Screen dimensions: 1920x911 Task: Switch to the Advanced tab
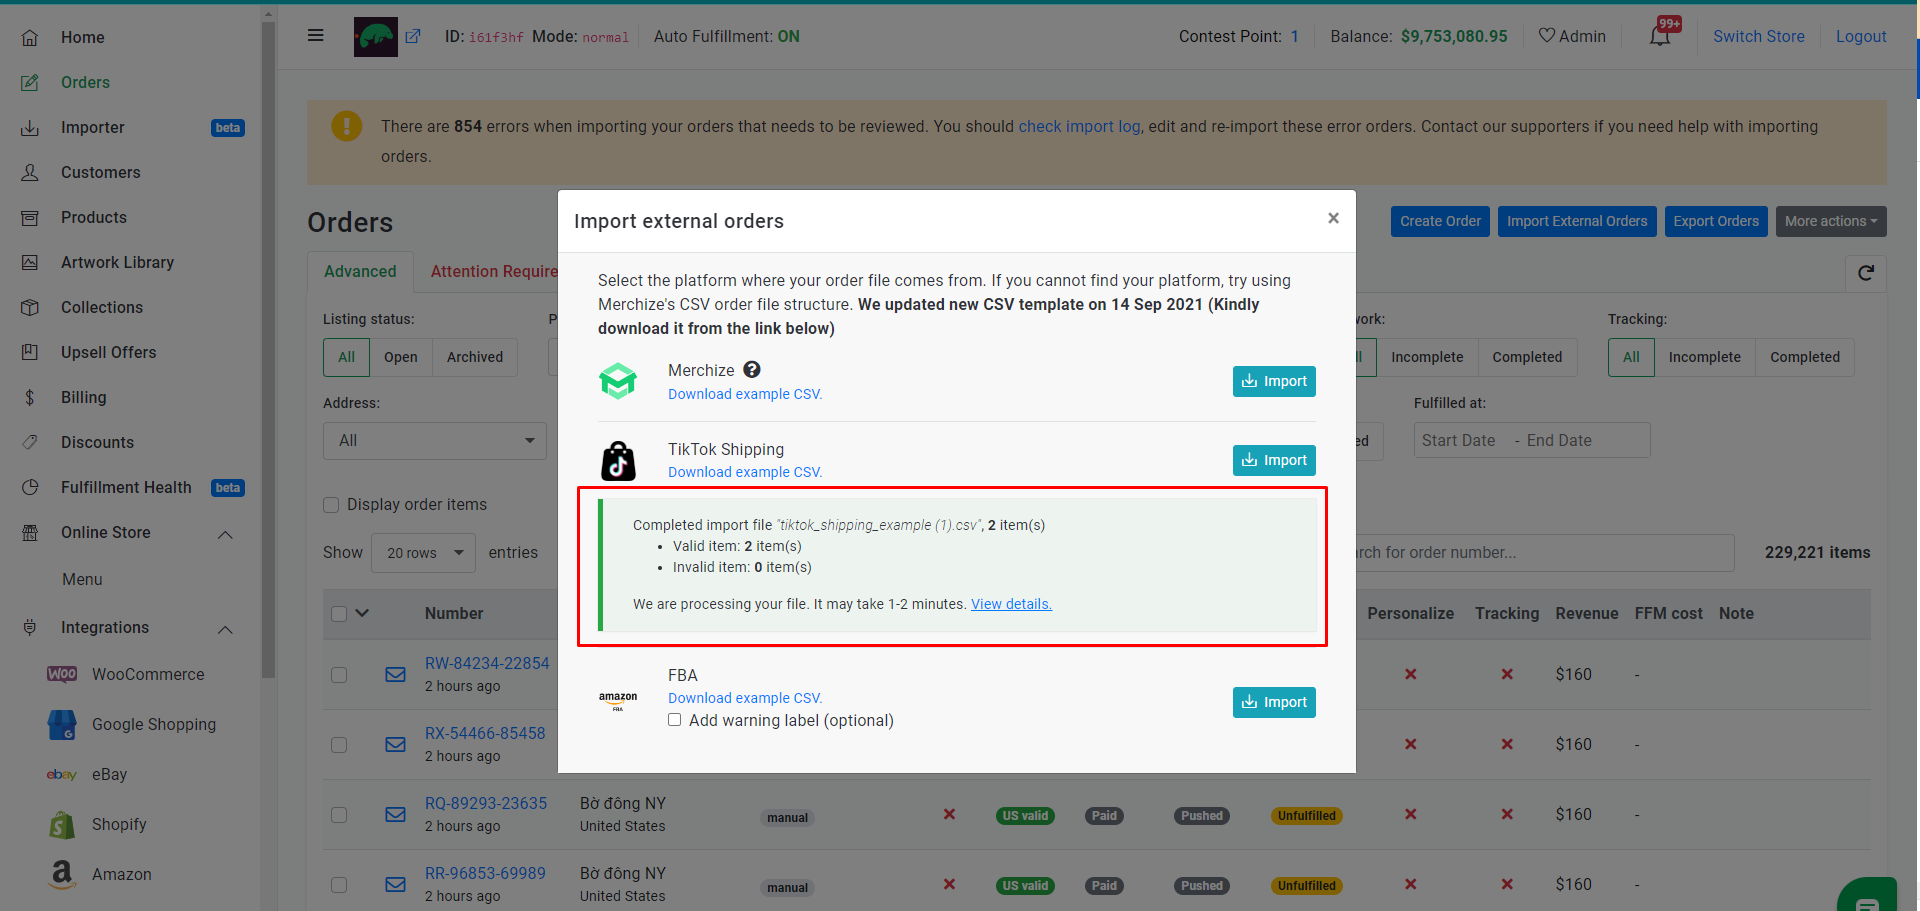[x=360, y=271]
